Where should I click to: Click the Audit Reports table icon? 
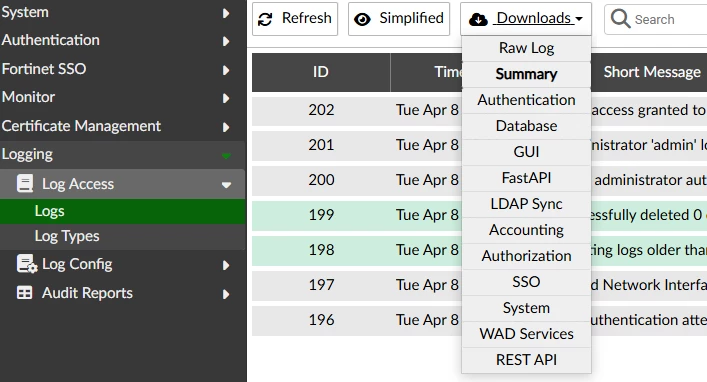[x=24, y=293]
